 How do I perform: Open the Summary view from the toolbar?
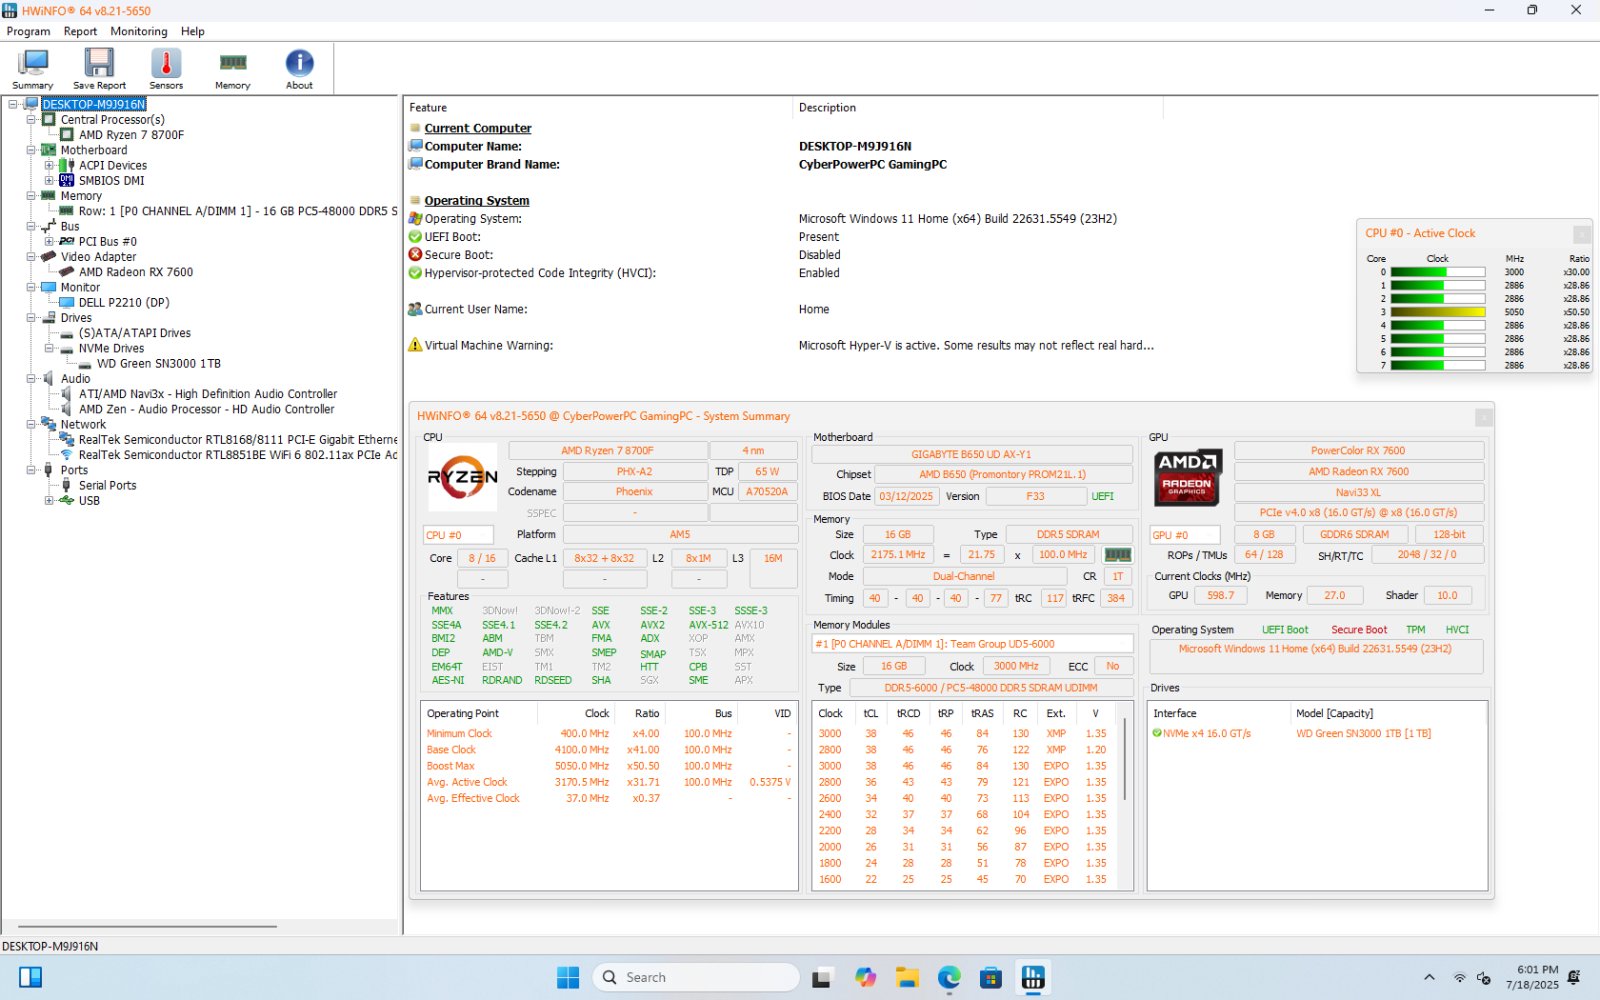32,67
